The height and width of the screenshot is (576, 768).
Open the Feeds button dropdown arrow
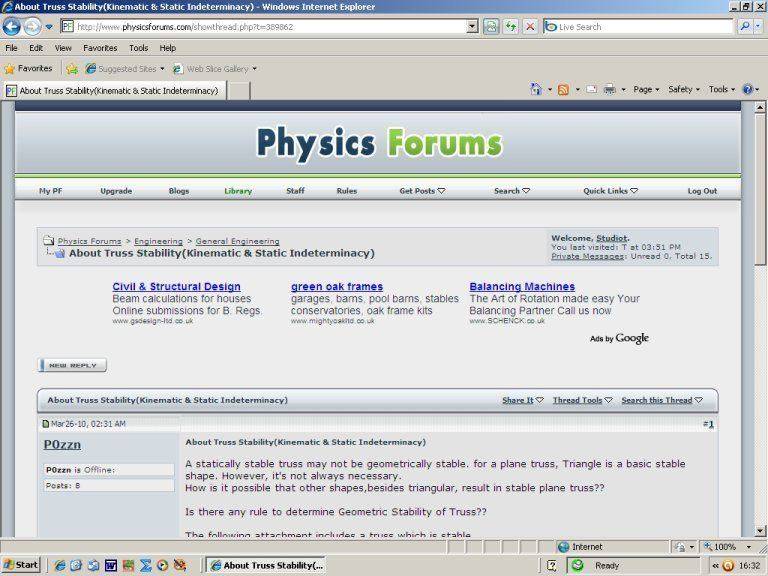[577, 90]
